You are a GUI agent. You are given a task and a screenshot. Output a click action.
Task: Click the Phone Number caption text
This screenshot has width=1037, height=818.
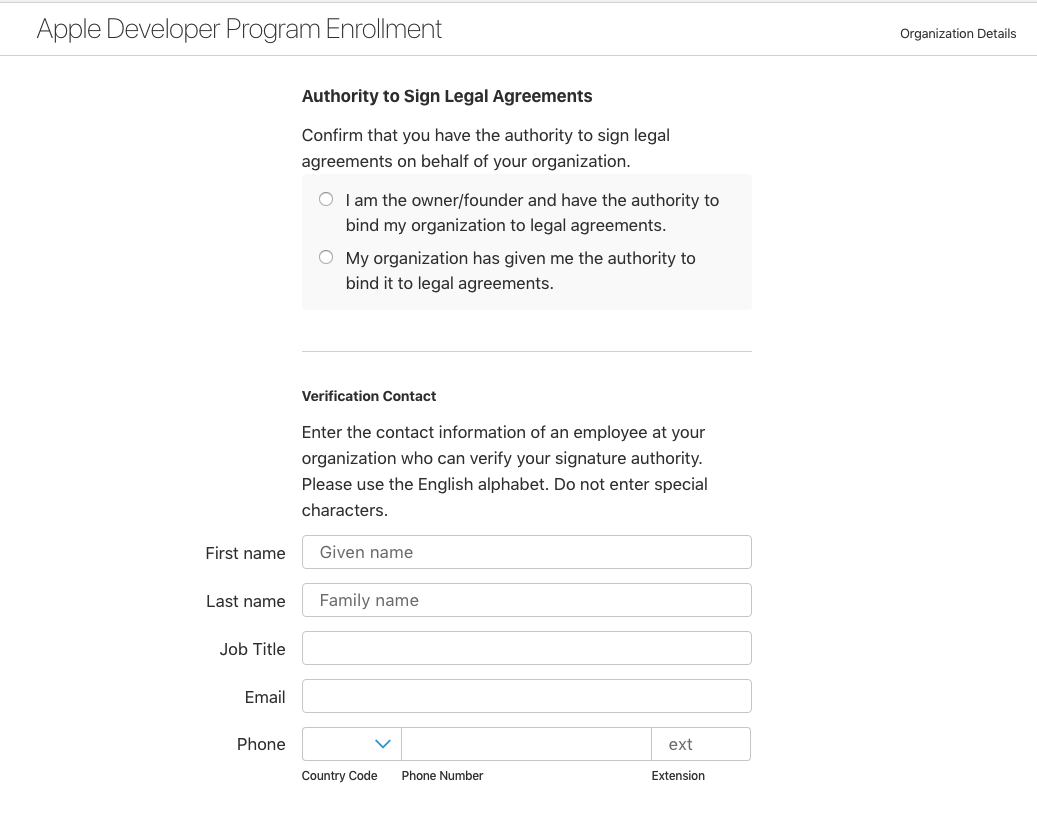(442, 776)
